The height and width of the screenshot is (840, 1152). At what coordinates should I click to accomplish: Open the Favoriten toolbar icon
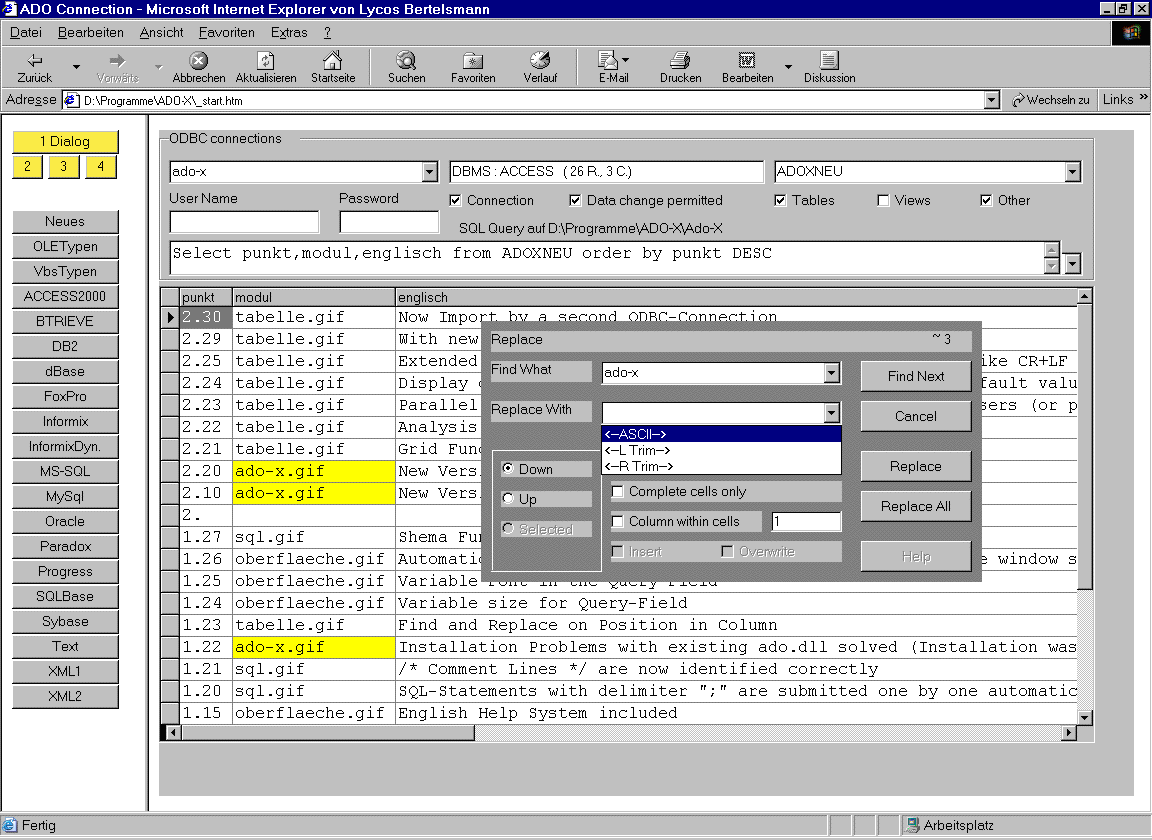473,60
